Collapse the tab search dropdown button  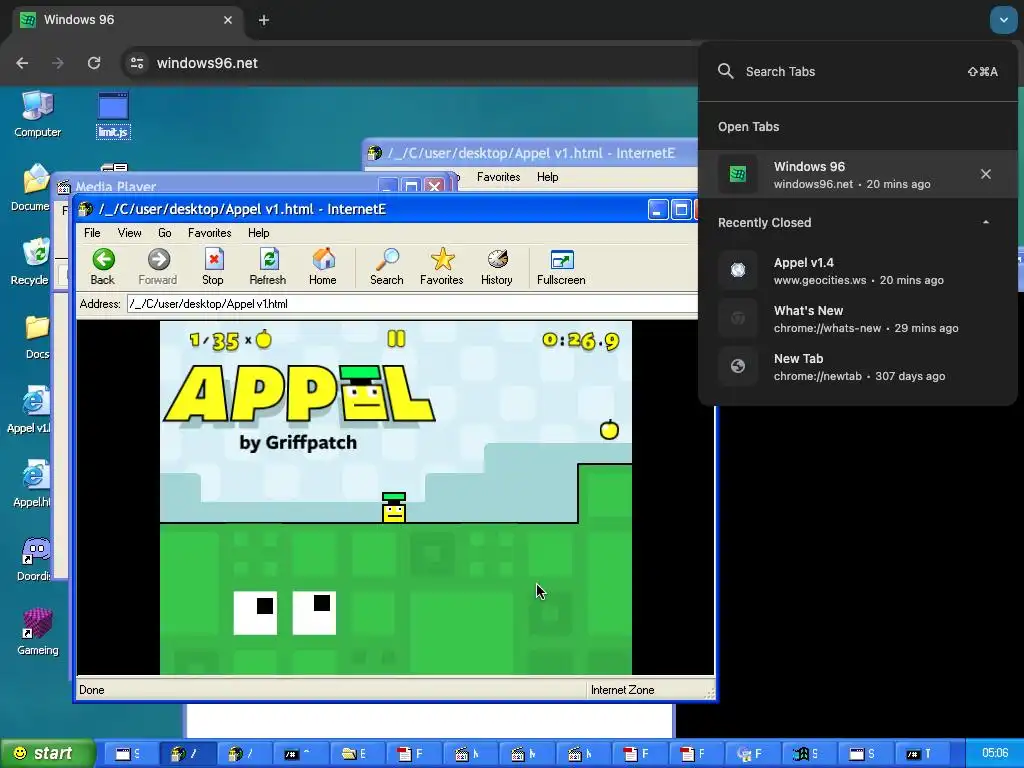(x=1004, y=20)
